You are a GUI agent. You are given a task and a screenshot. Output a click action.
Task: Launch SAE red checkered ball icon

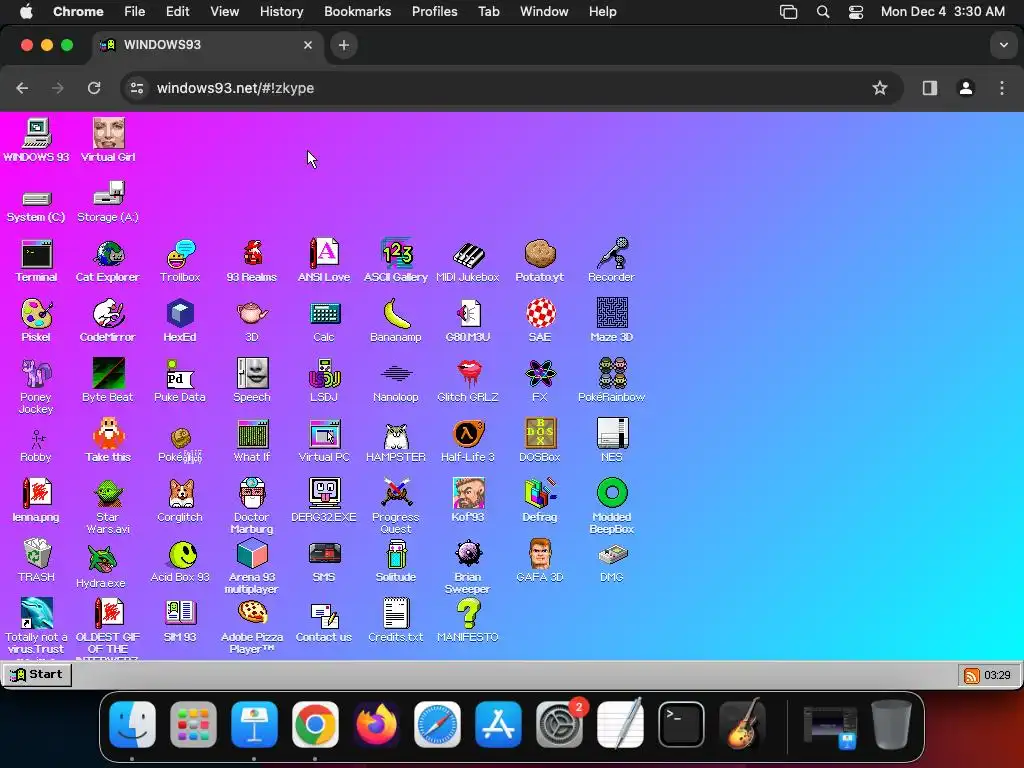(540, 321)
